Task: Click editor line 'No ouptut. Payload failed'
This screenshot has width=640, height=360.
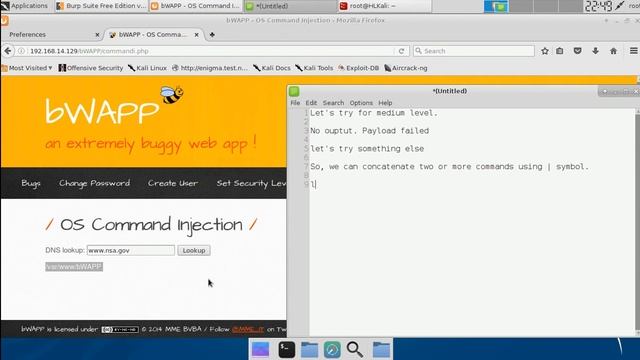Action: (x=369, y=131)
